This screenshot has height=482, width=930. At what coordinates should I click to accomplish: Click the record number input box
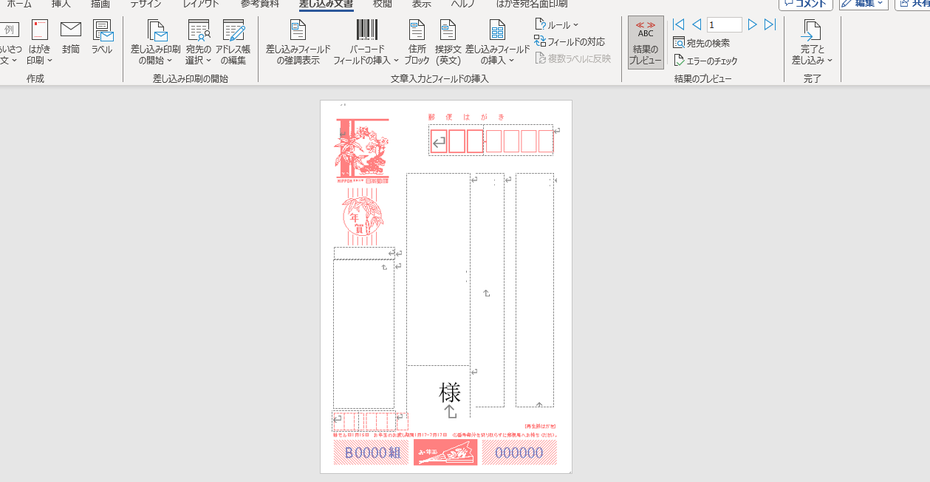[724, 25]
